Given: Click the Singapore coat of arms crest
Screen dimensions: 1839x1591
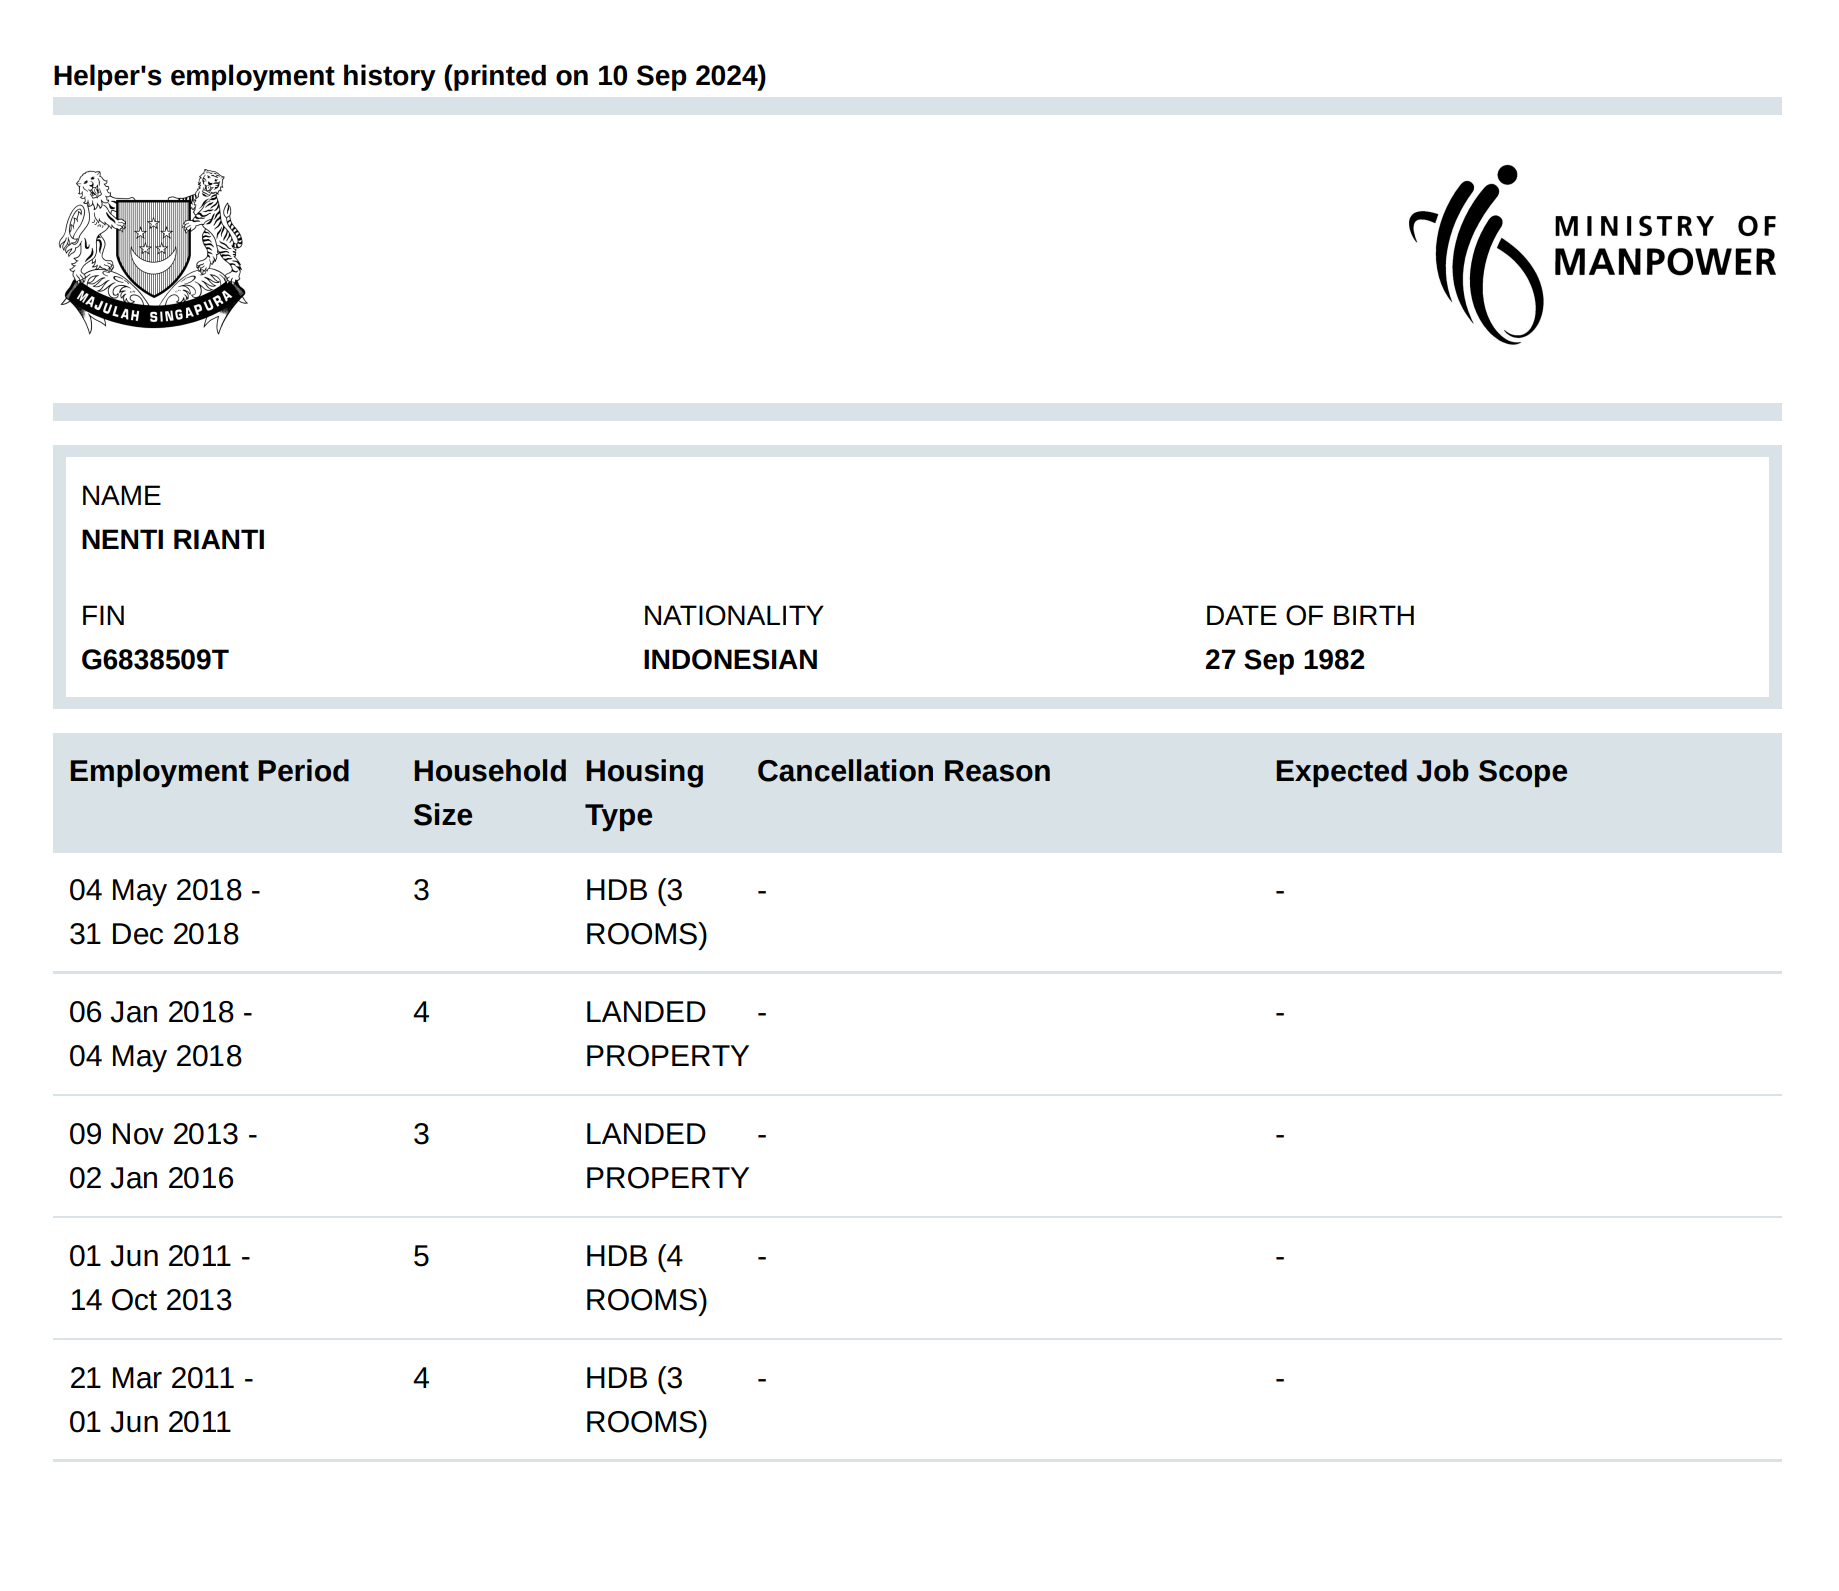Looking at the screenshot, I should tap(153, 251).
